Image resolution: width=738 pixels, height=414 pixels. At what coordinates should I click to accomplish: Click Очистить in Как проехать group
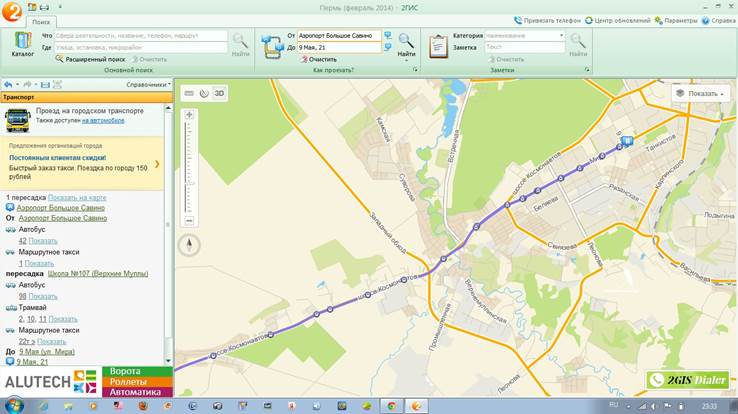coord(319,59)
